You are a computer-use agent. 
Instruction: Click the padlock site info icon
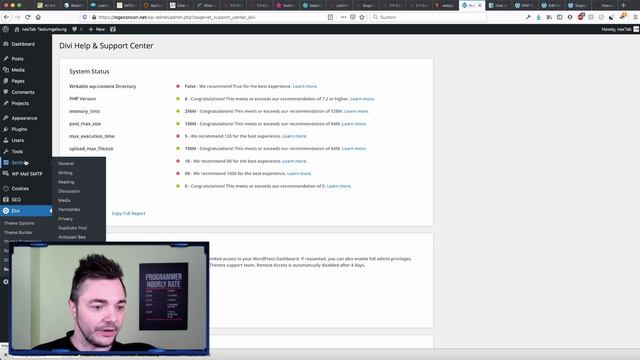94,17
